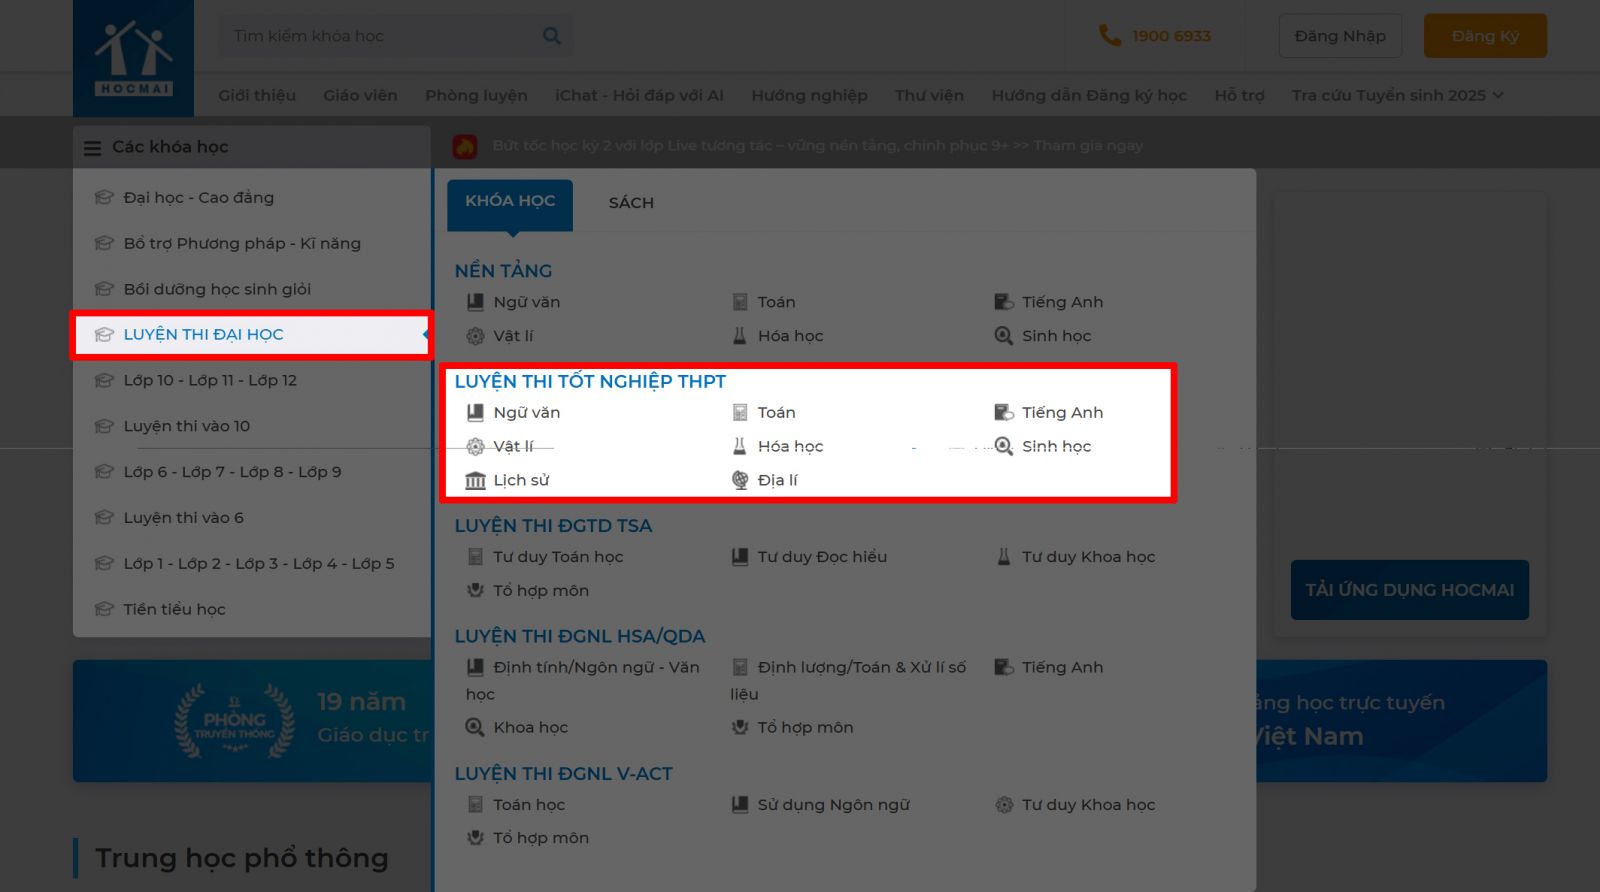Screen dimensions: 1600x892
Task: Open Bồi dưỡng học sinh giỏi category
Action: (x=252, y=290)
